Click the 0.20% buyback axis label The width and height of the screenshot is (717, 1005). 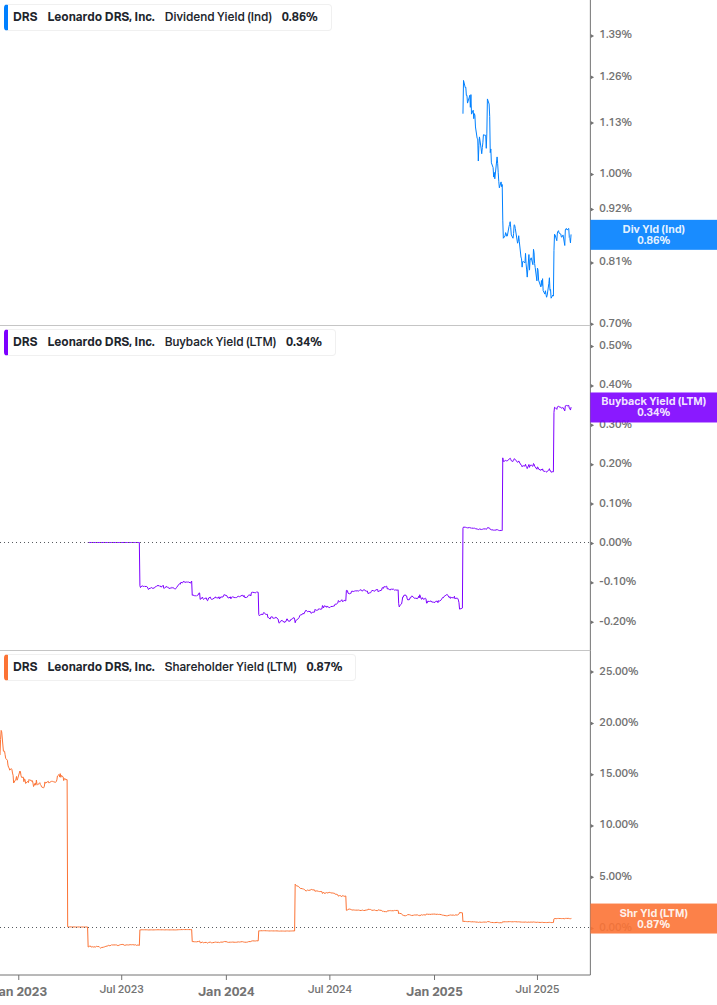(x=616, y=463)
